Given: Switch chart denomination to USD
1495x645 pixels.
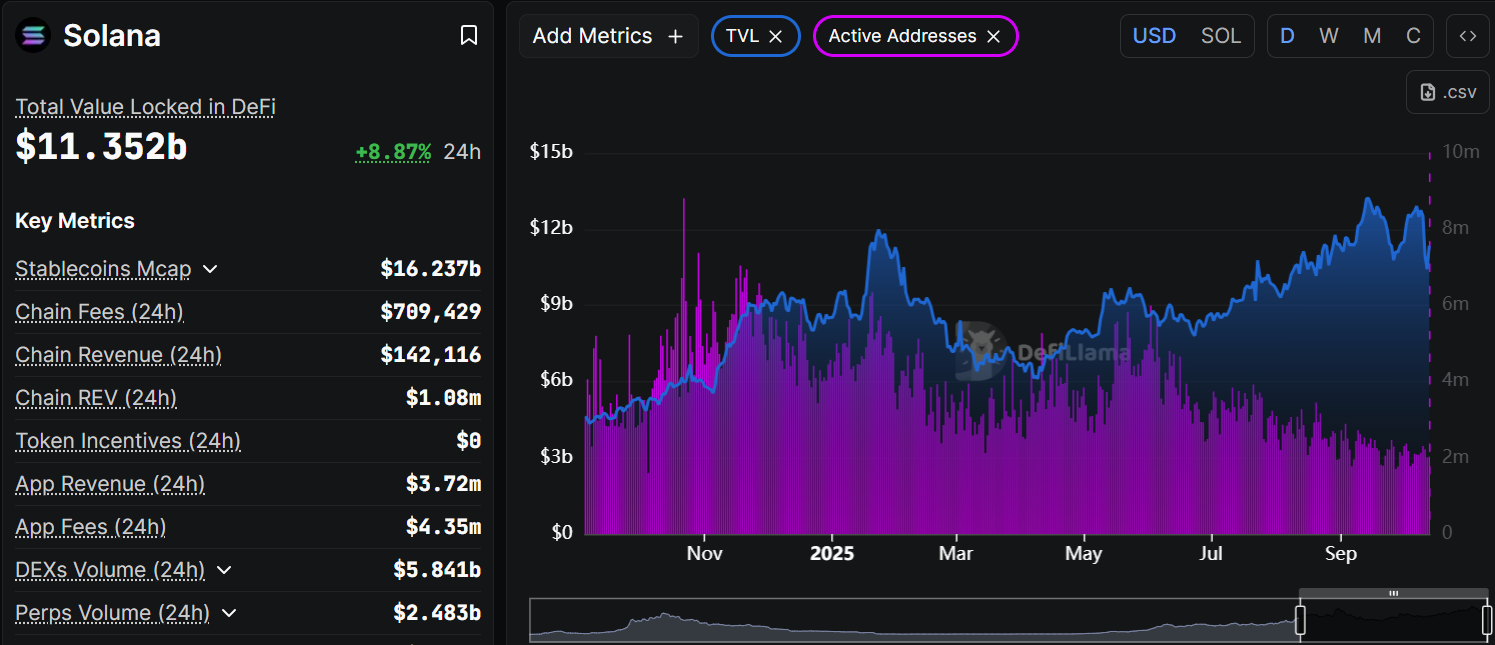Looking at the screenshot, I should tap(1154, 36).
